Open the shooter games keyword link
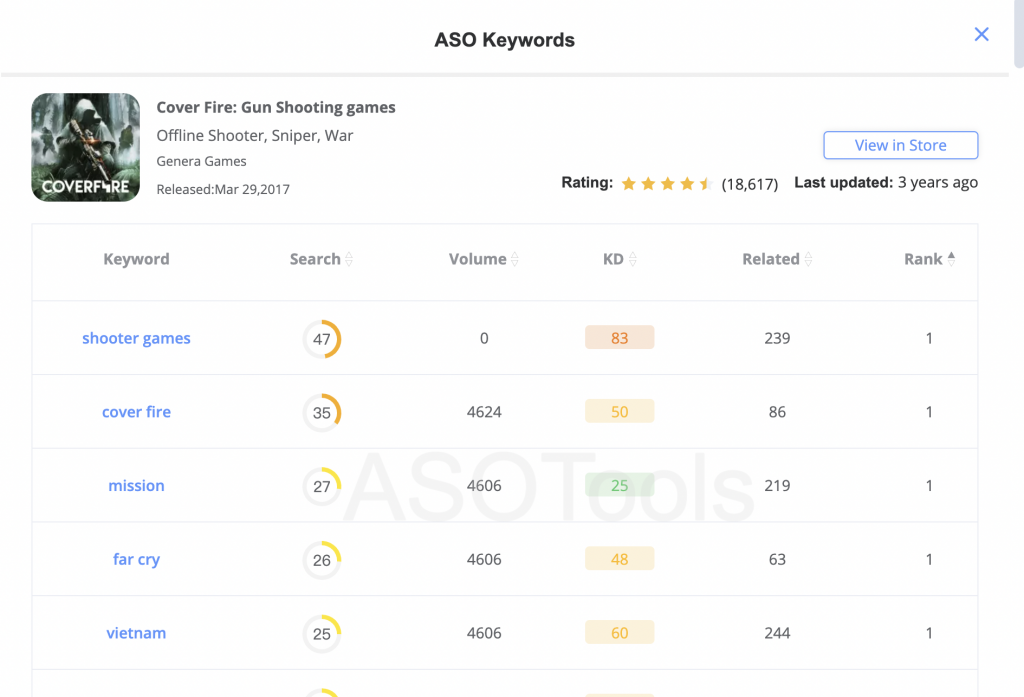 tap(136, 338)
